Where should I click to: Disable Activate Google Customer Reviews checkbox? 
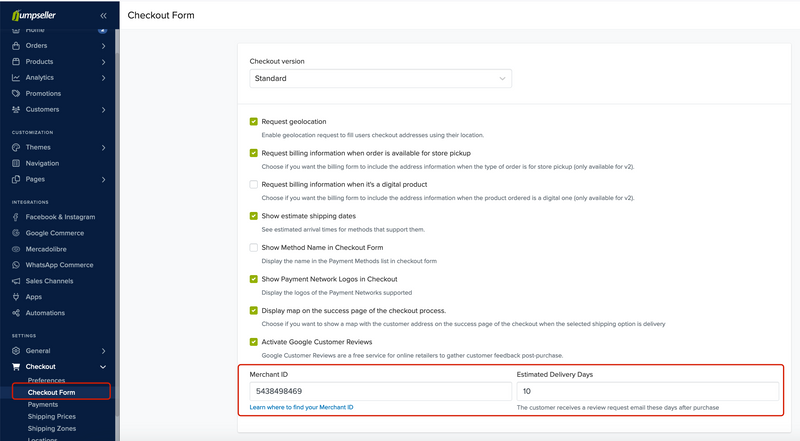[x=254, y=342]
